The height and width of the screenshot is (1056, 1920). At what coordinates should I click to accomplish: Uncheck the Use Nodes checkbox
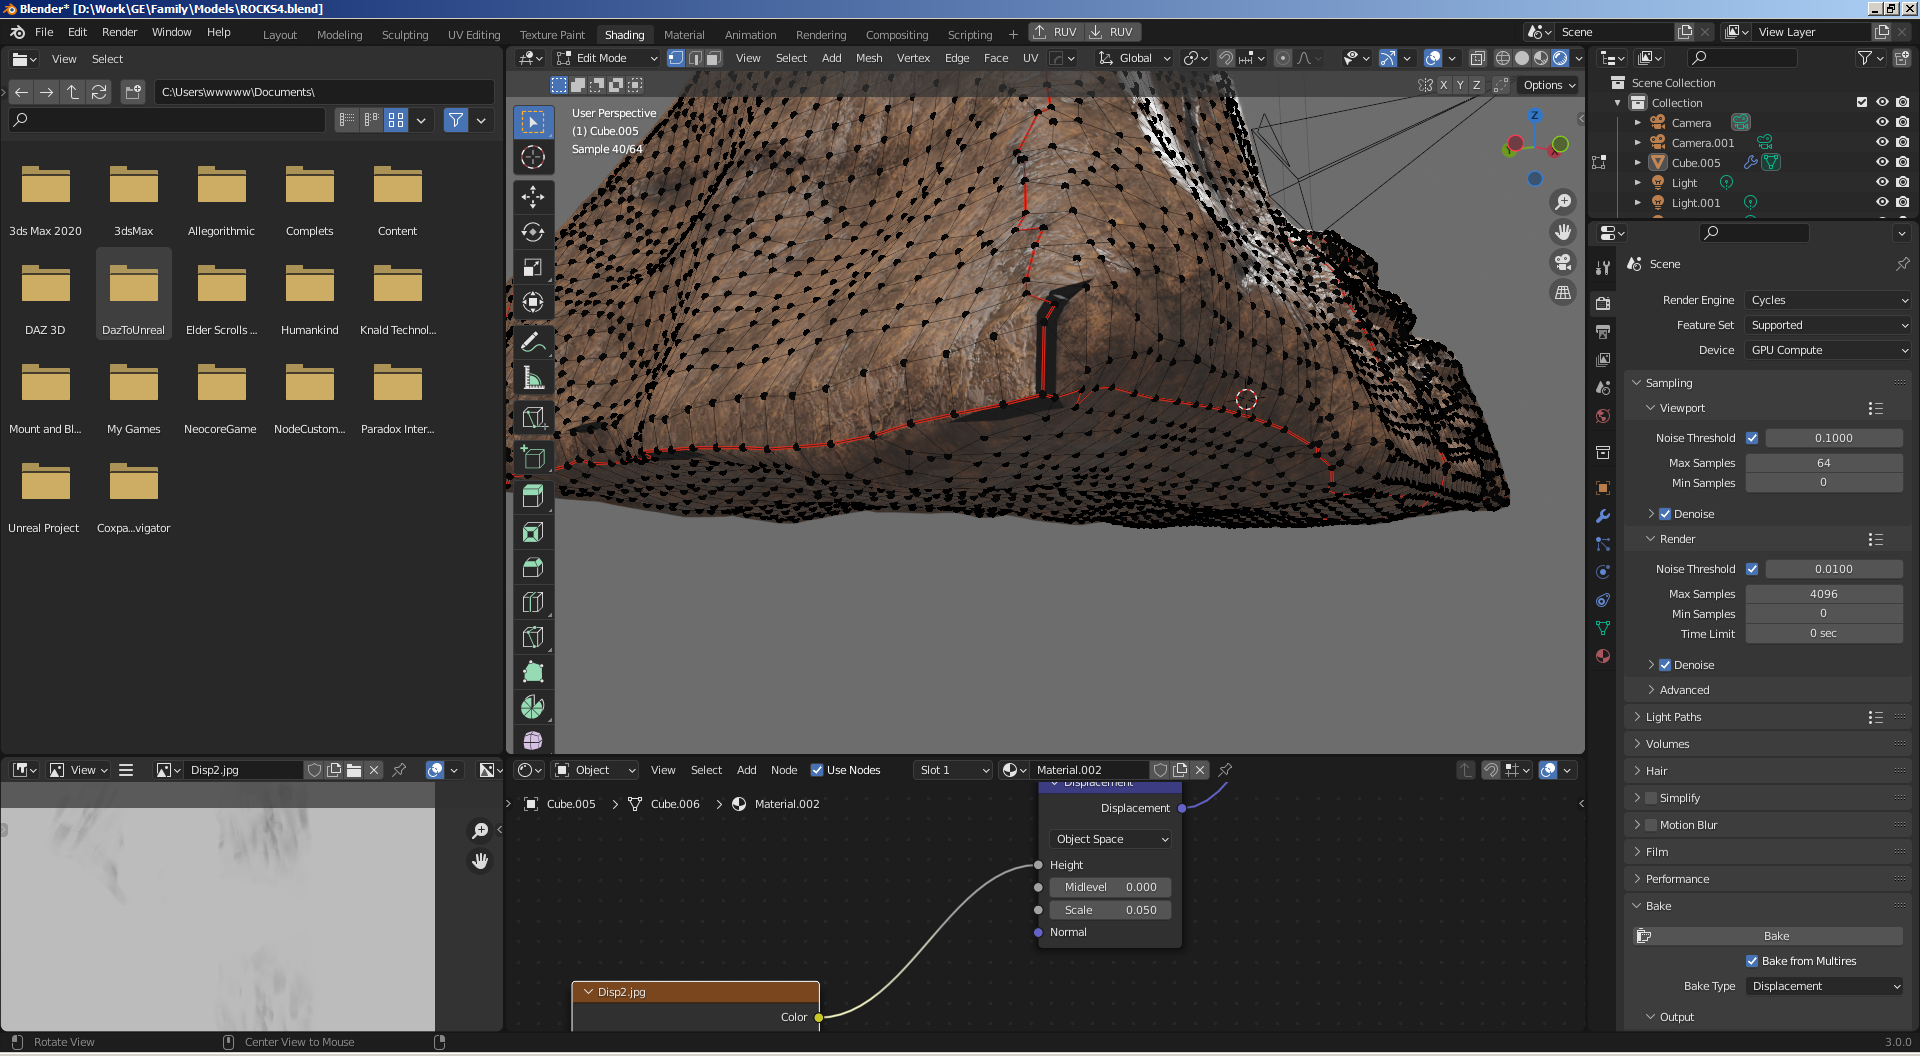[x=817, y=770]
